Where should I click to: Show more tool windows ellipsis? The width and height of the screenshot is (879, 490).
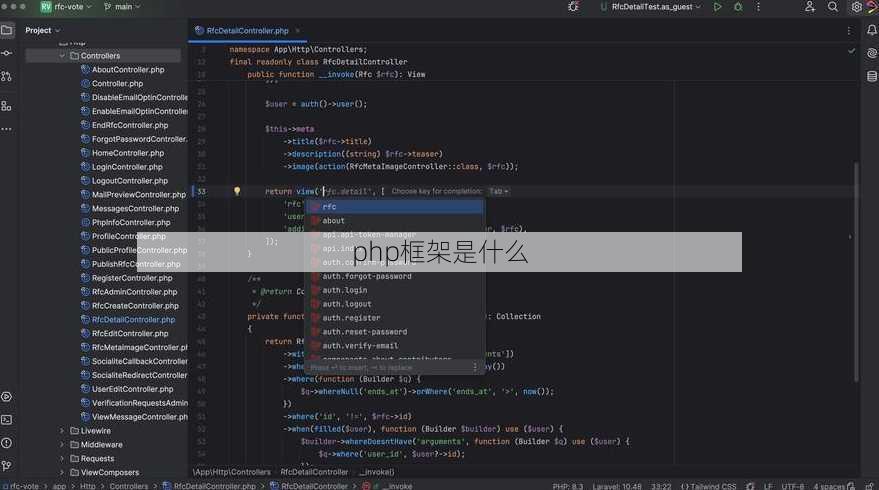coord(7,129)
